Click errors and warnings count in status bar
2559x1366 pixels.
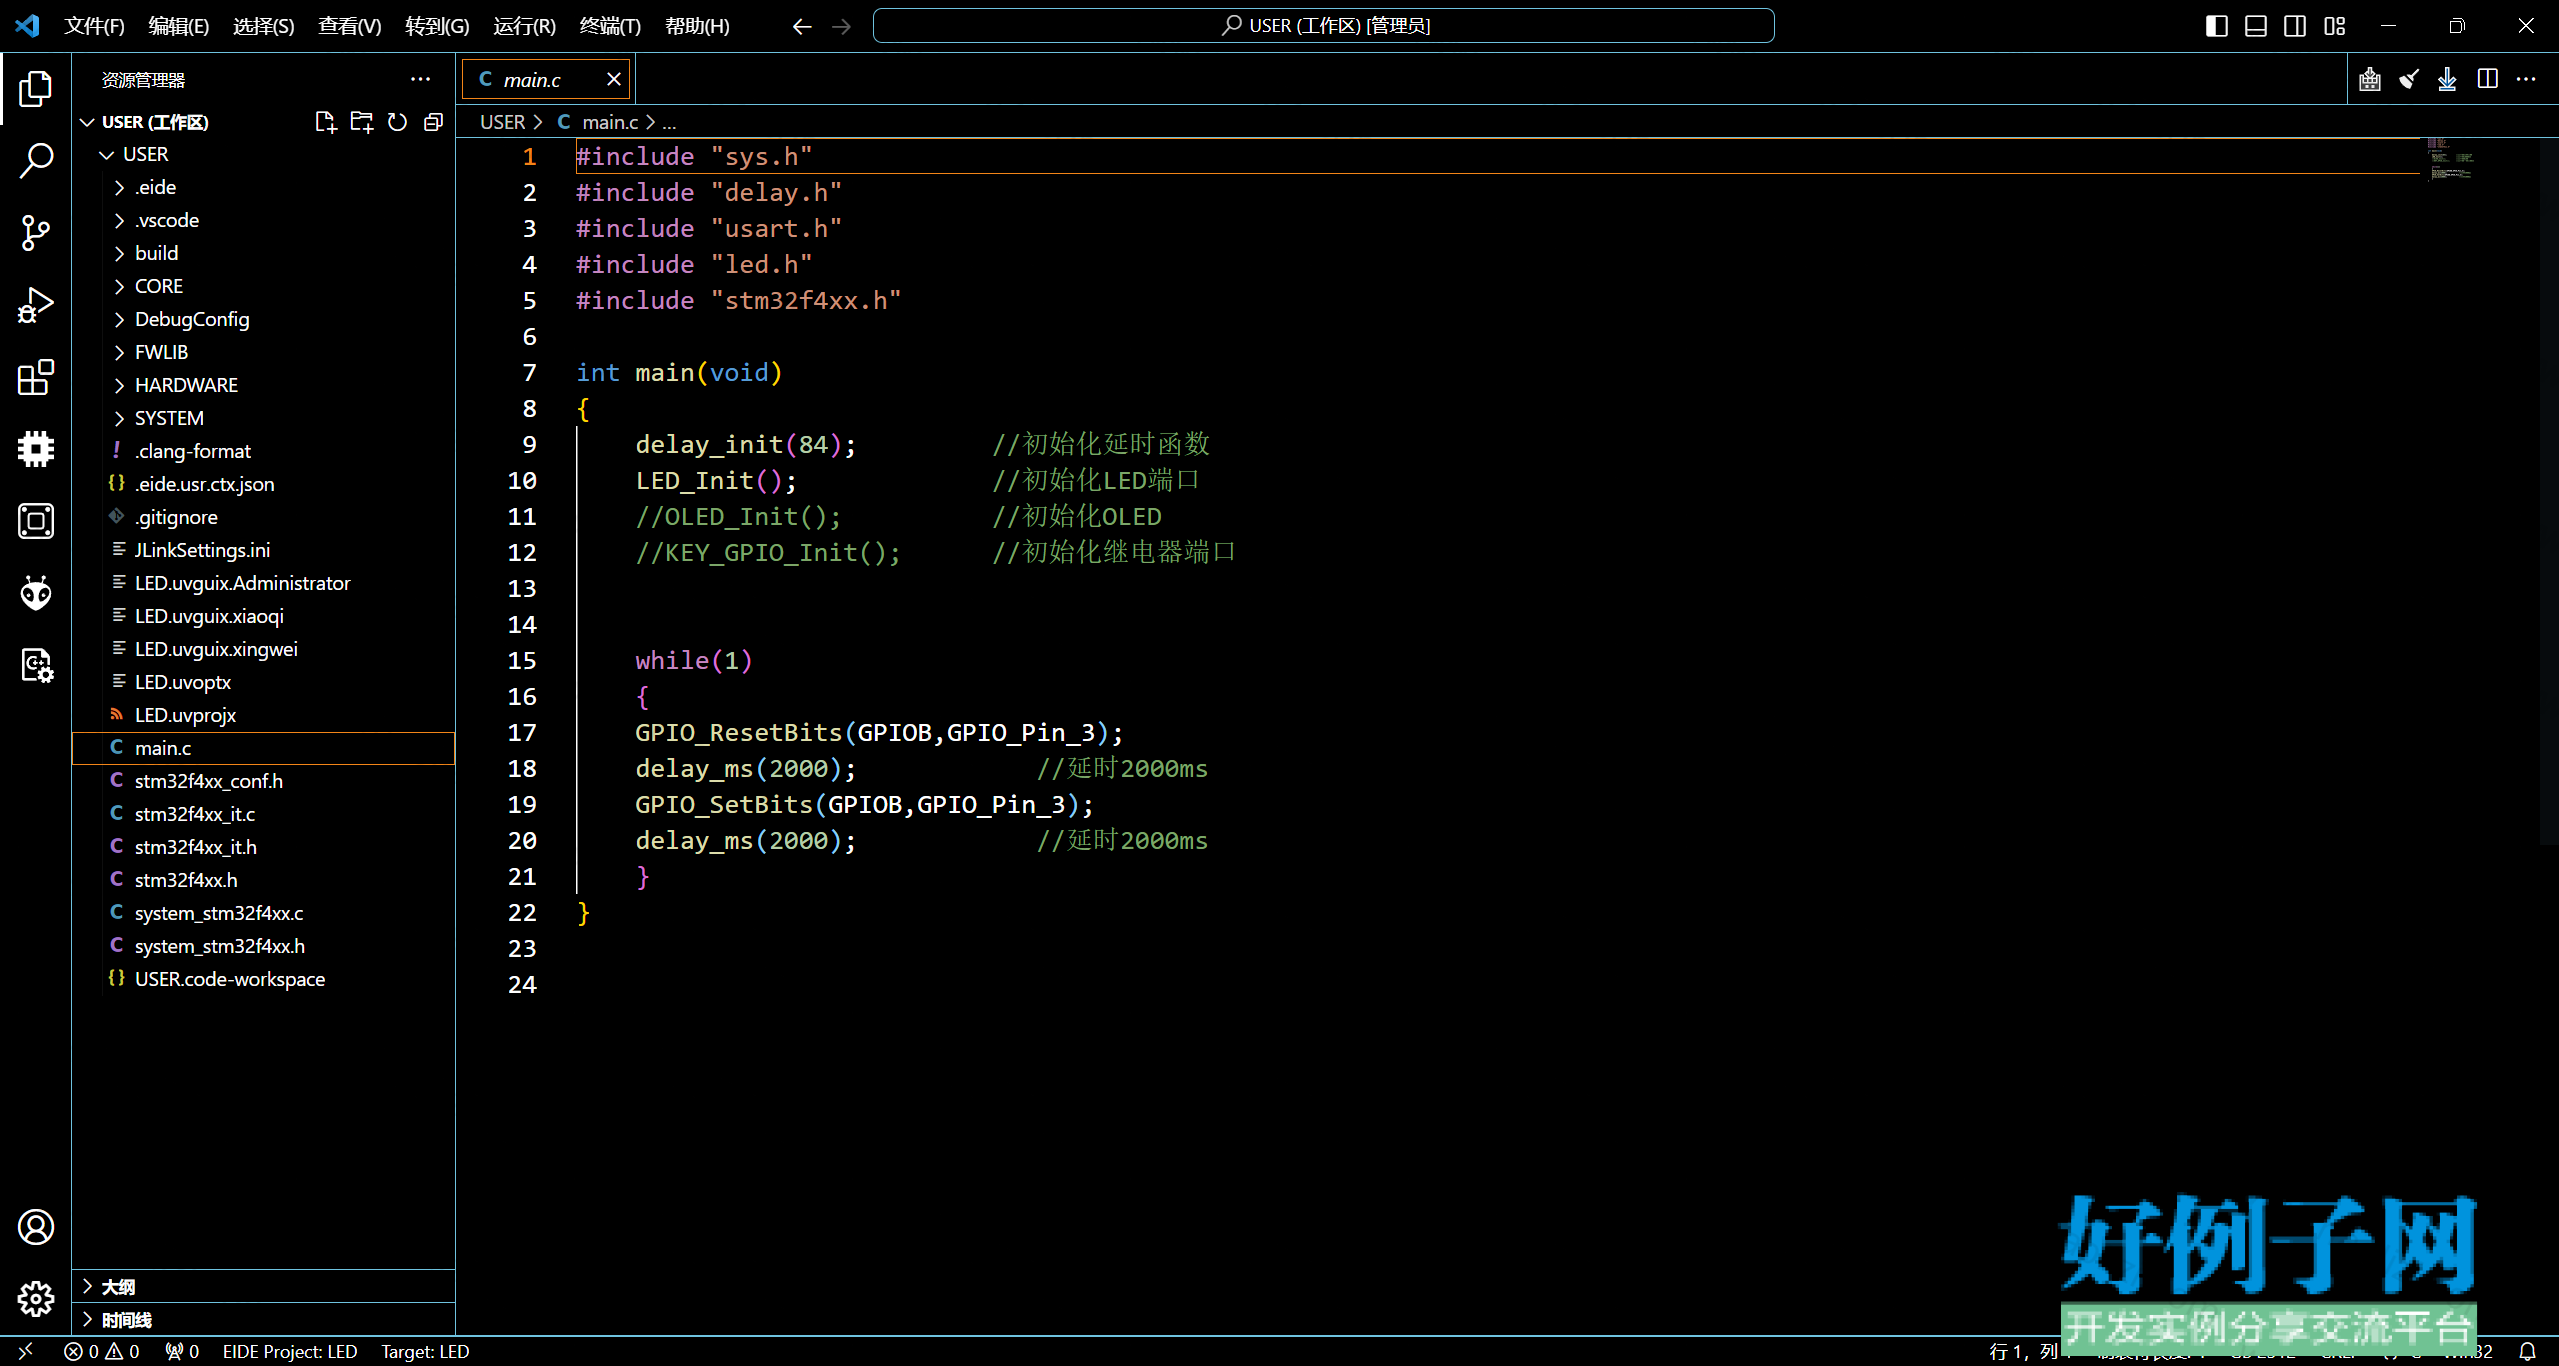point(102,1351)
